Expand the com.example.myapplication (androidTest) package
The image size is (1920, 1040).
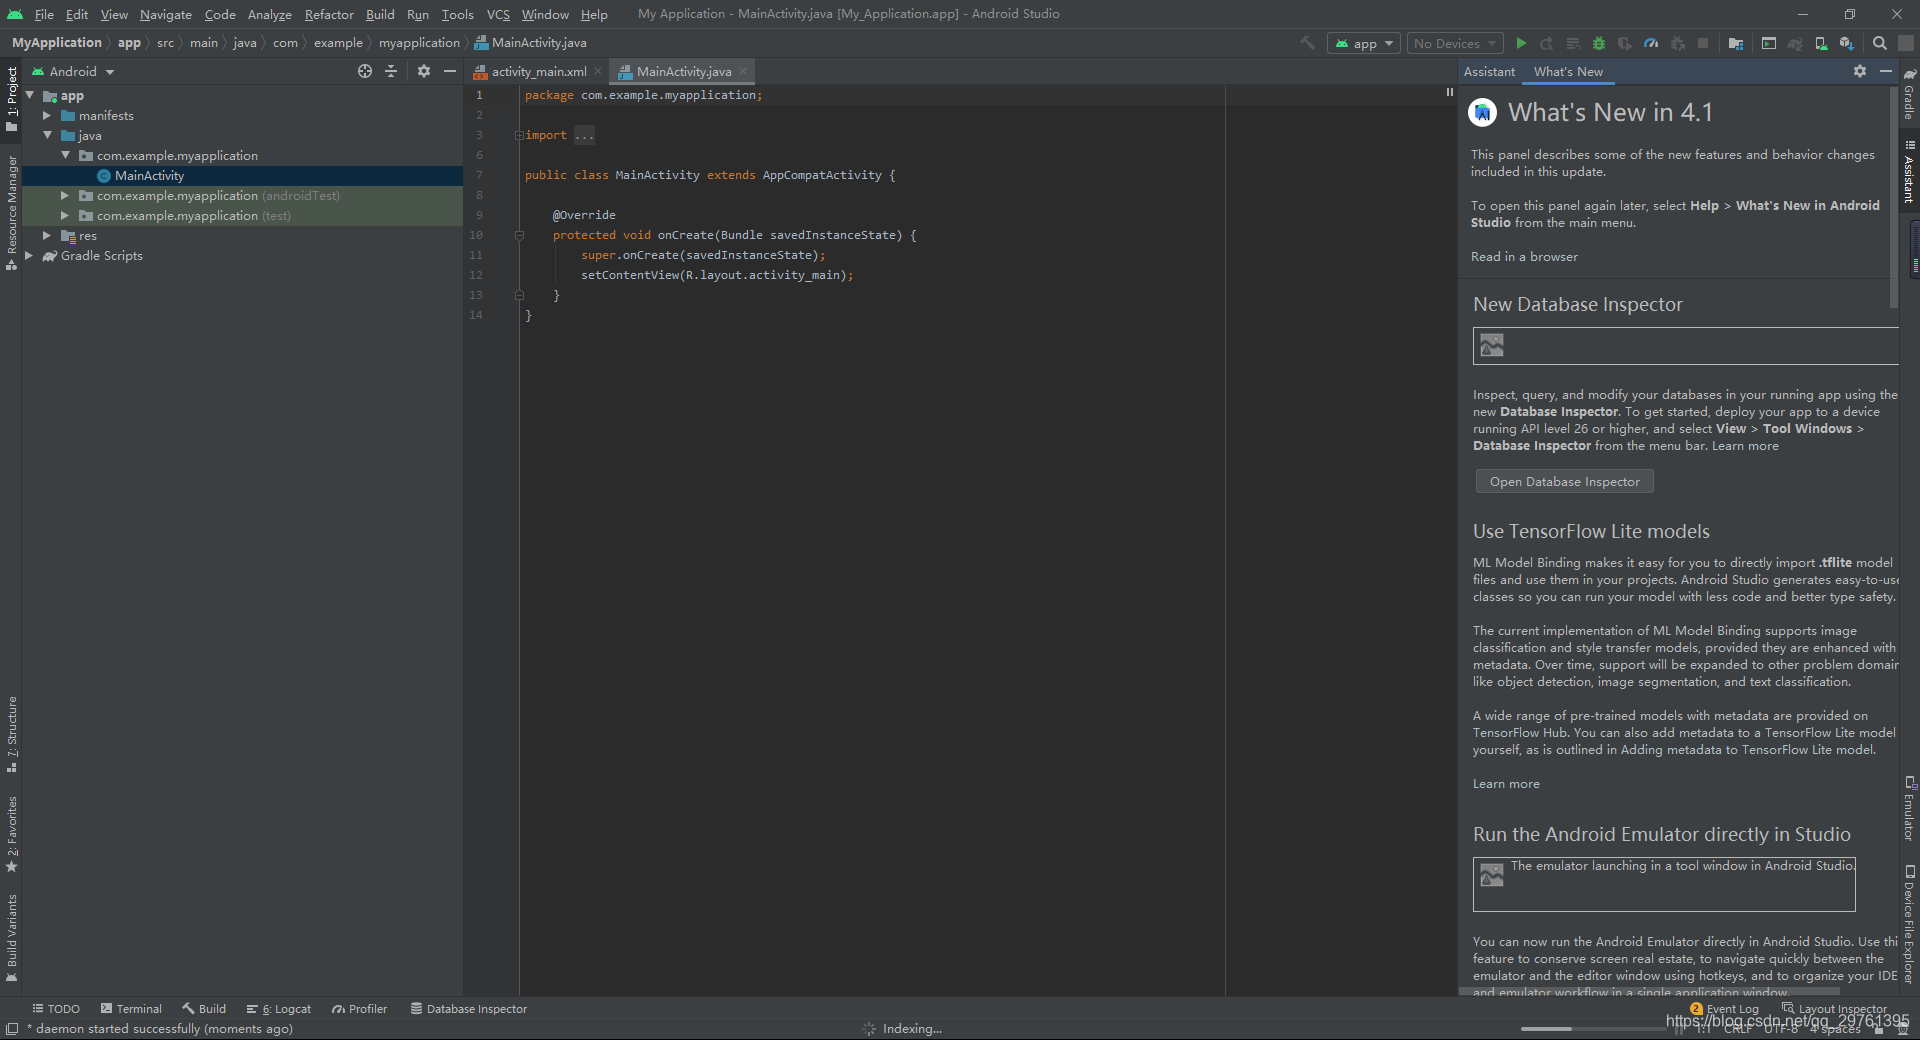pyautogui.click(x=65, y=195)
